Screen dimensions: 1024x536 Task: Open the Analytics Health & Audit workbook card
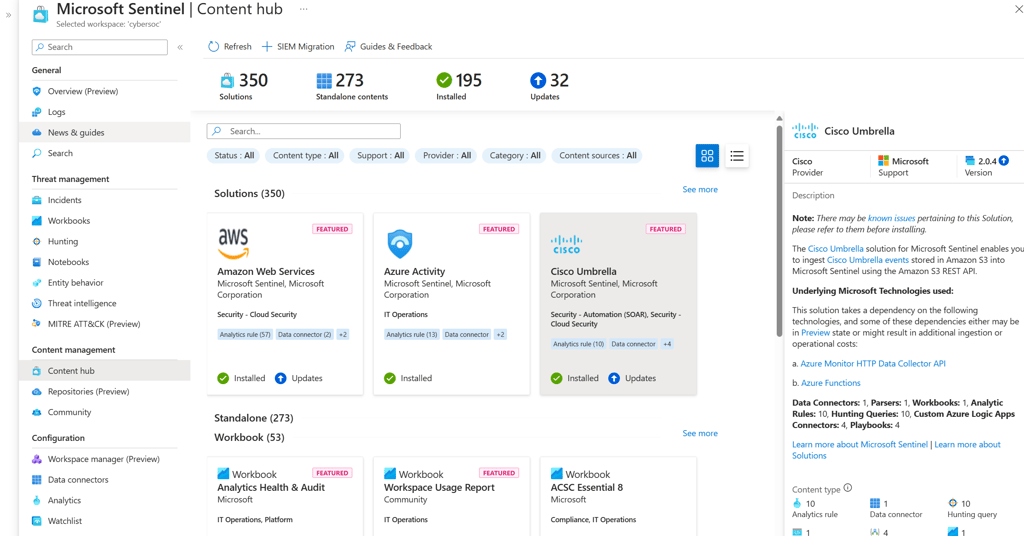click(285, 496)
